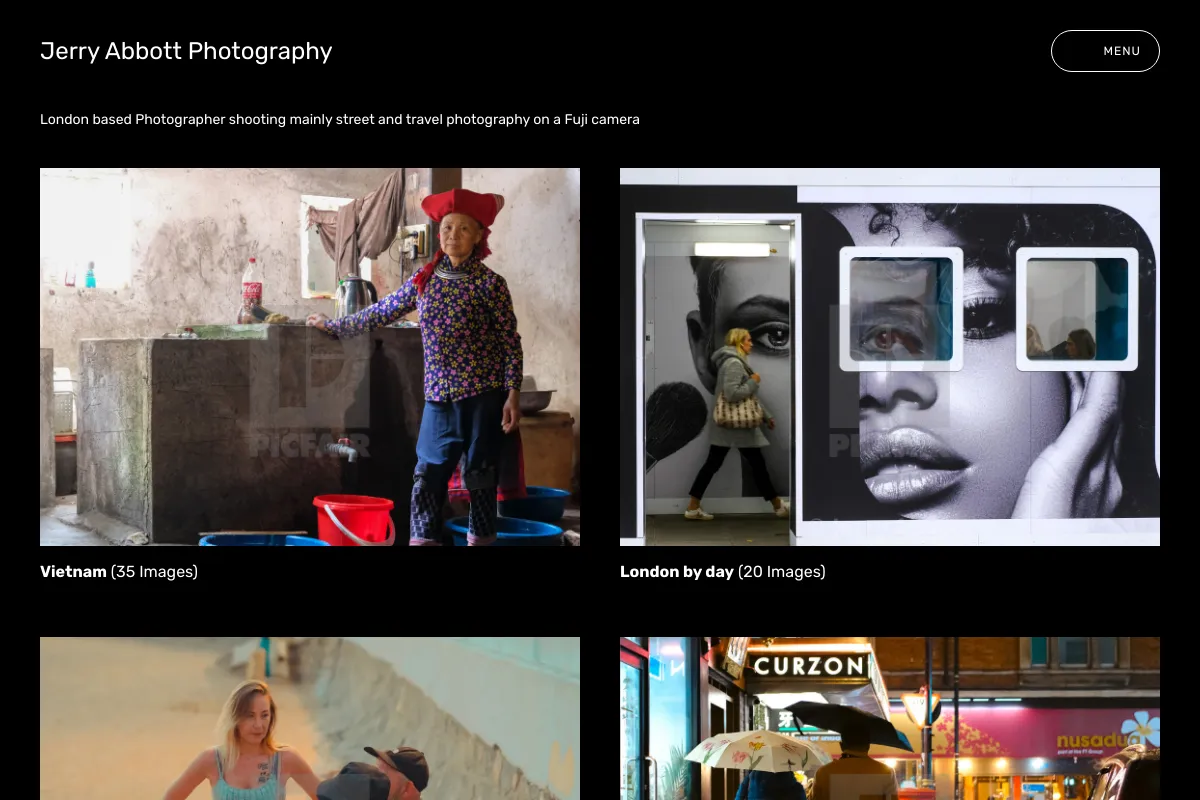Open the London by day gallery thumbnail

point(890,357)
